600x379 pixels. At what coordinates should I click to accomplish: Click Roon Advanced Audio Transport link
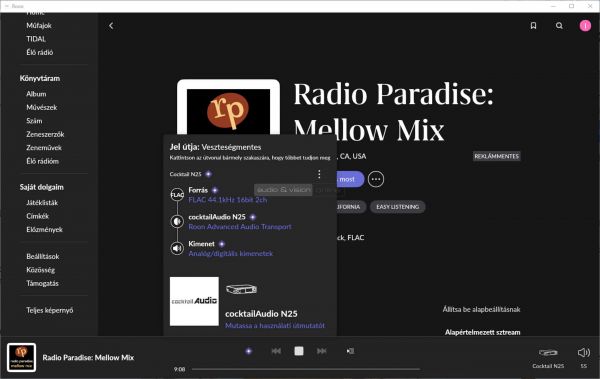point(240,227)
